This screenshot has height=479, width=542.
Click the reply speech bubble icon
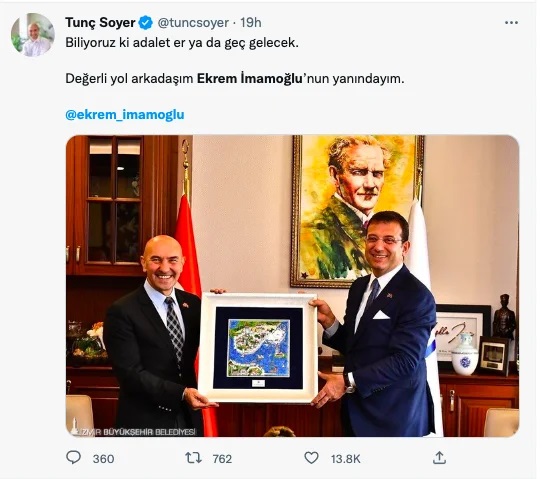[x=73, y=458]
